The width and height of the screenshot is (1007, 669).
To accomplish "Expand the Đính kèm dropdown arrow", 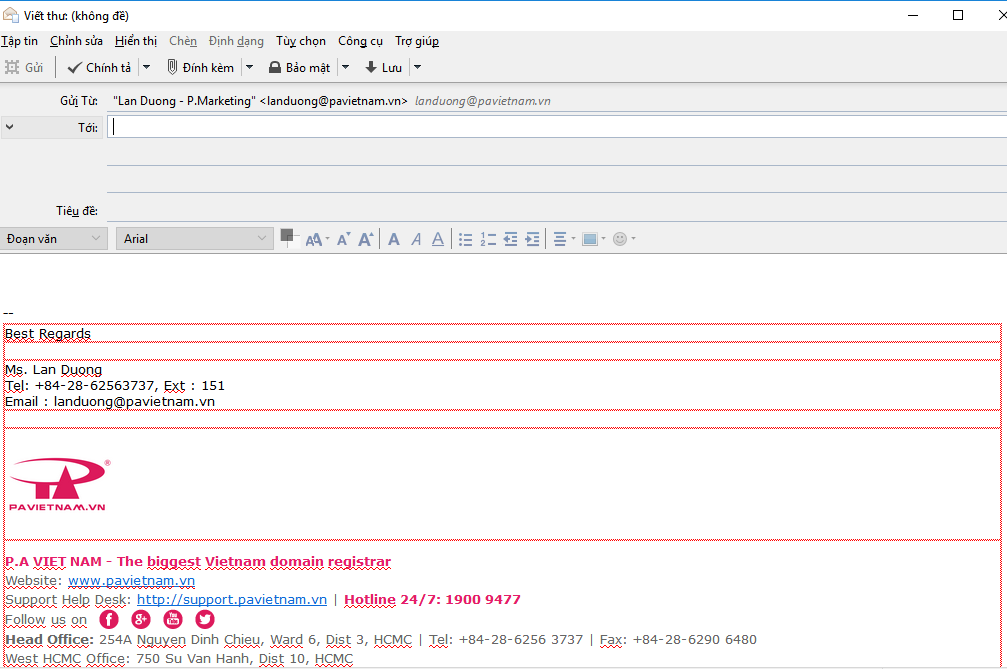I will coord(250,67).
